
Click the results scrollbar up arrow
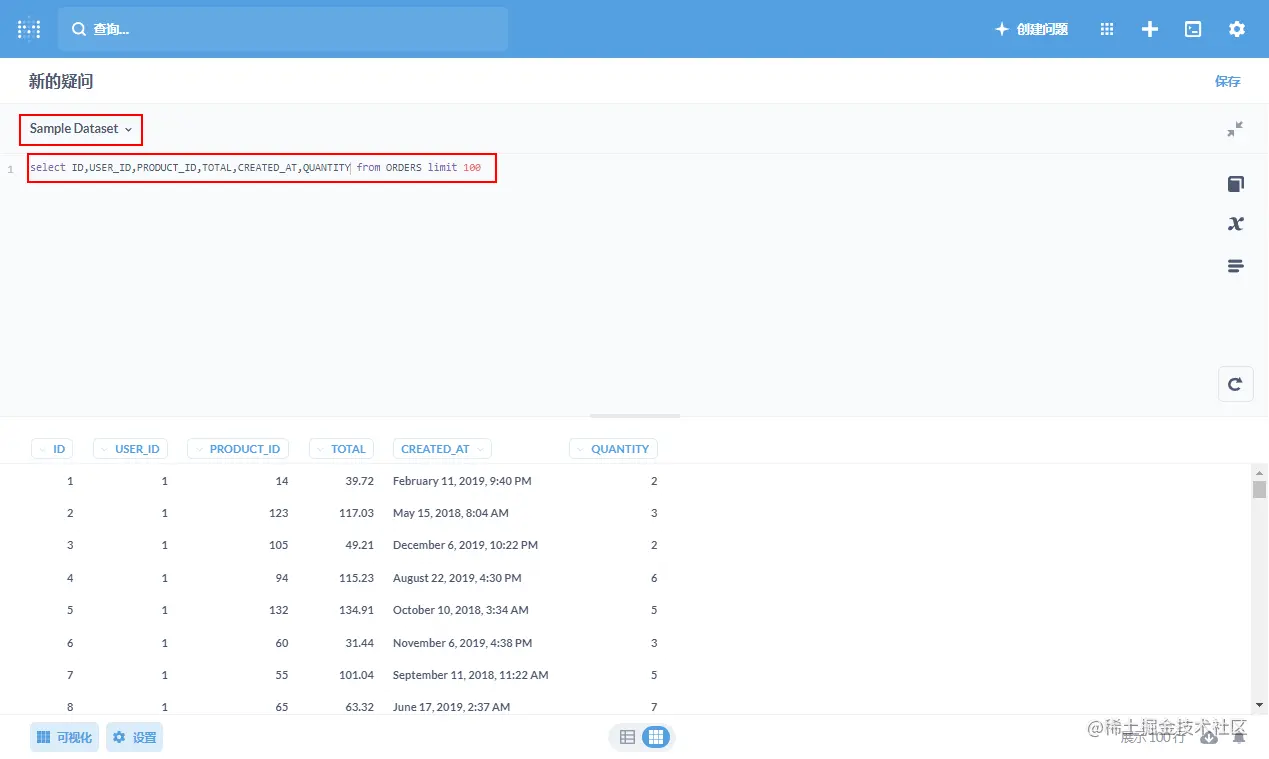click(1259, 472)
